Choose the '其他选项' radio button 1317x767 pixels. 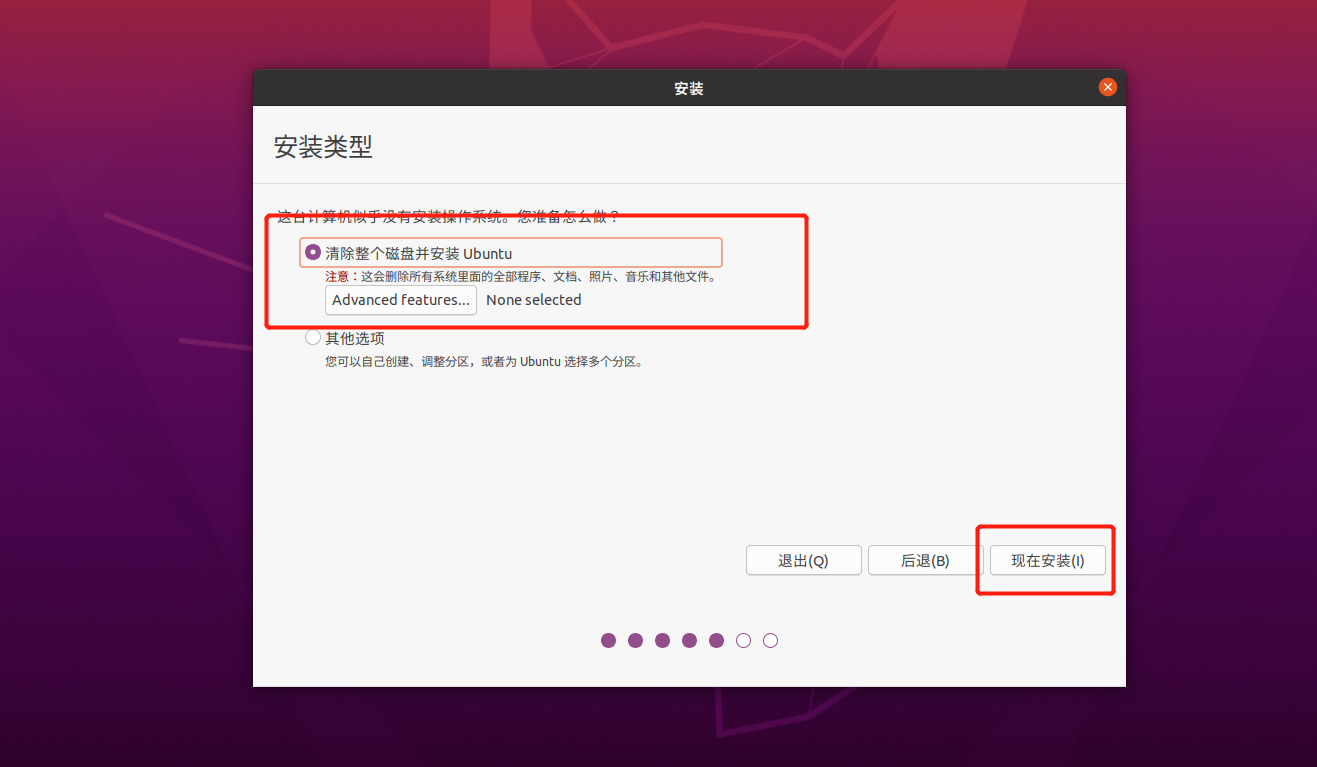point(312,338)
